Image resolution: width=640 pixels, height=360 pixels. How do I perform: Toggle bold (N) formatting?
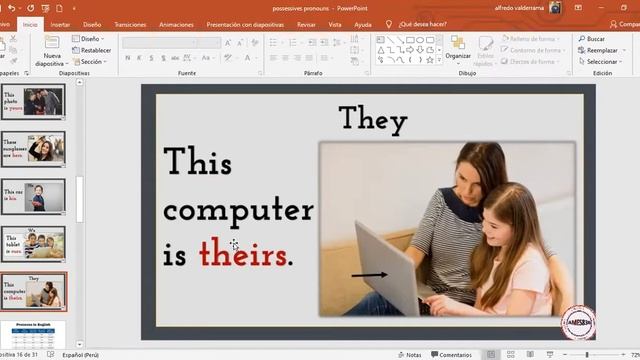(128, 58)
